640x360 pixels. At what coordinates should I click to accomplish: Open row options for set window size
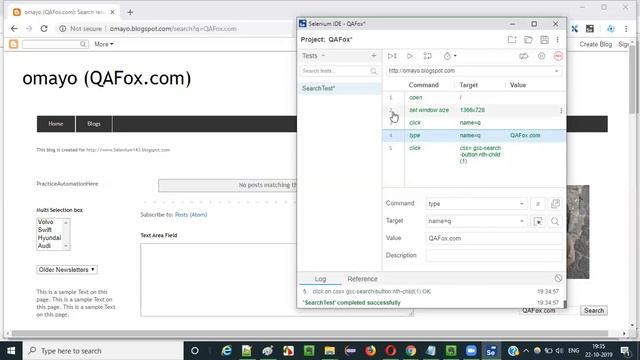click(561, 111)
